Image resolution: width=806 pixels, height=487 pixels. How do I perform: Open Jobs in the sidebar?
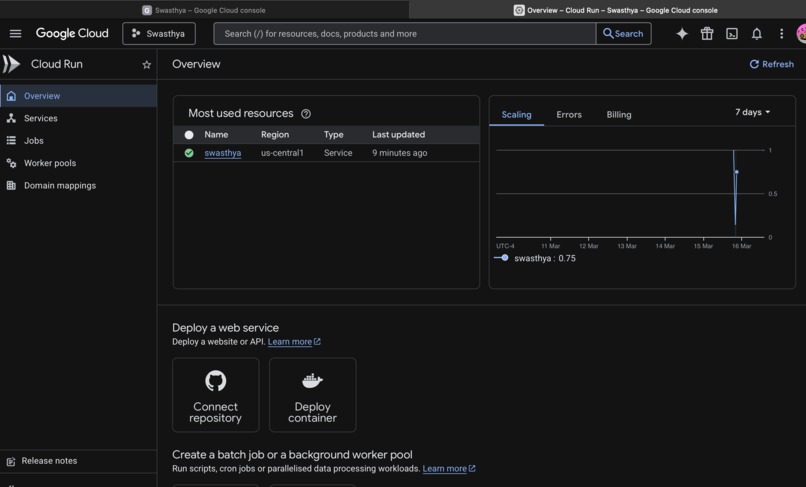click(78, 140)
